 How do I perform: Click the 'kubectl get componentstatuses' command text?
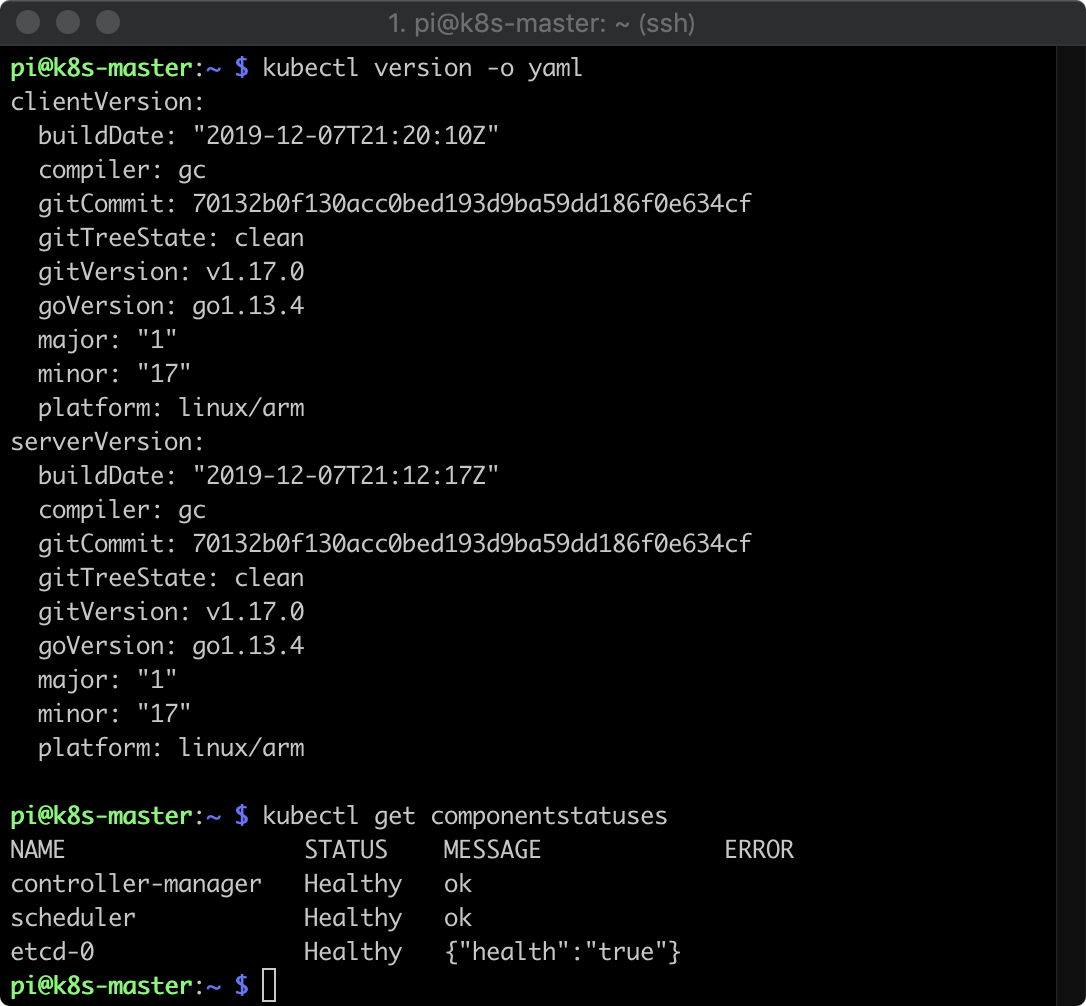pos(464,816)
